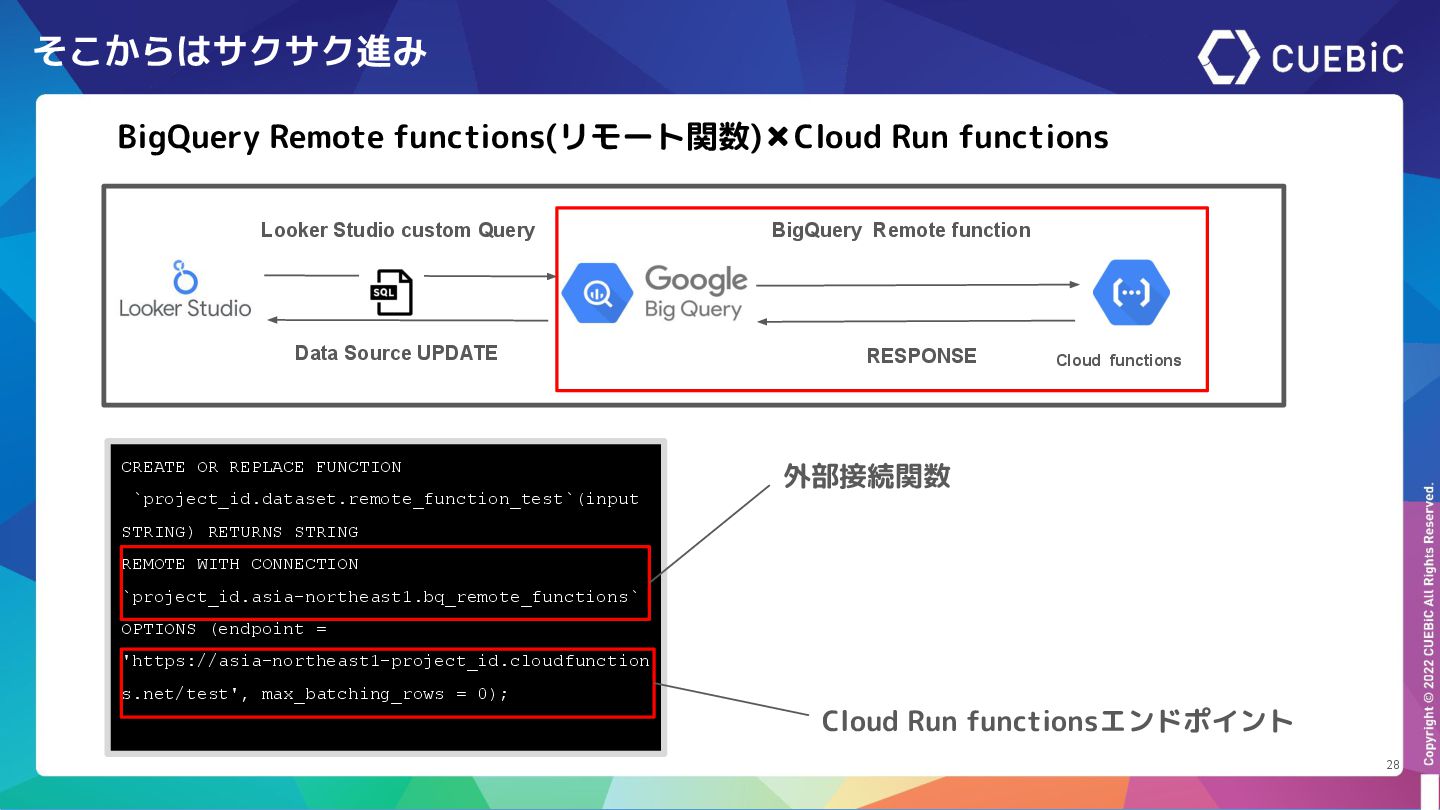Click the 'STRING) RETURNS STRING' code line
This screenshot has width=1440, height=810.
[240, 532]
